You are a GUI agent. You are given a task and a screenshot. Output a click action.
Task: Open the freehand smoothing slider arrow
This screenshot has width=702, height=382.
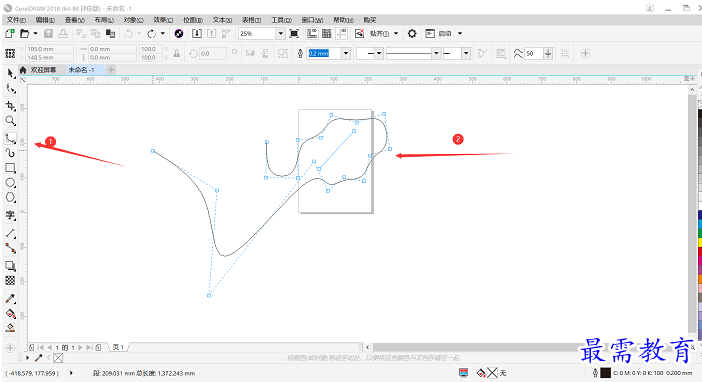tap(548, 53)
